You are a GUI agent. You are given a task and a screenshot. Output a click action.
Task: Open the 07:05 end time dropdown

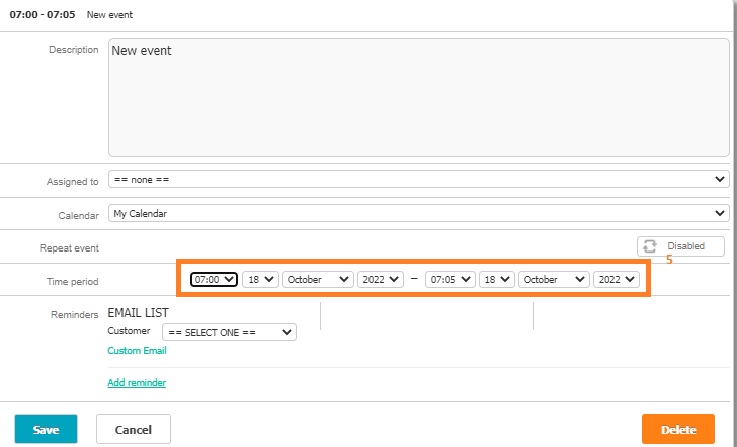pyautogui.click(x=449, y=280)
